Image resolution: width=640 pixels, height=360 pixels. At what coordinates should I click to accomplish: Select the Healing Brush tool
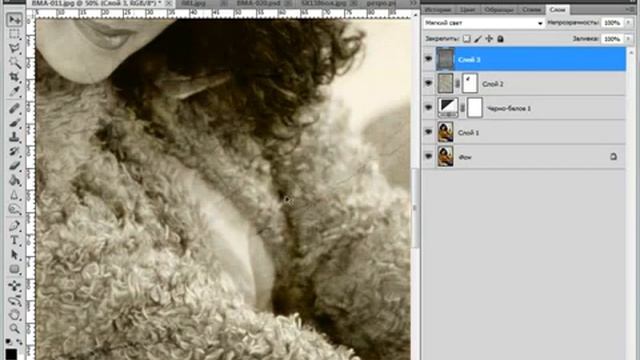pos(15,108)
